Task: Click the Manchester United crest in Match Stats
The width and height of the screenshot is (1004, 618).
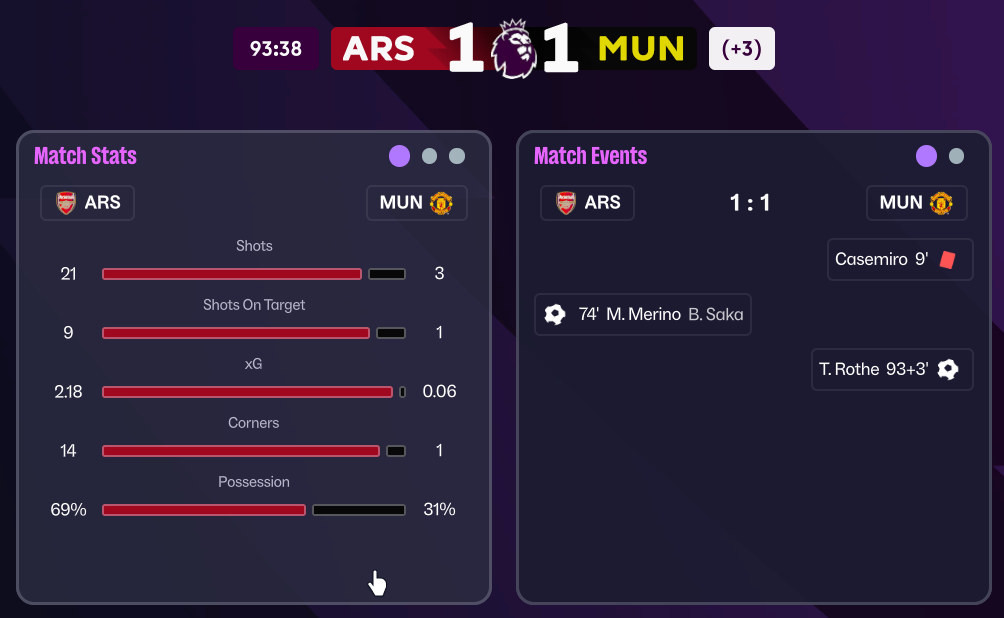Action: [x=441, y=203]
